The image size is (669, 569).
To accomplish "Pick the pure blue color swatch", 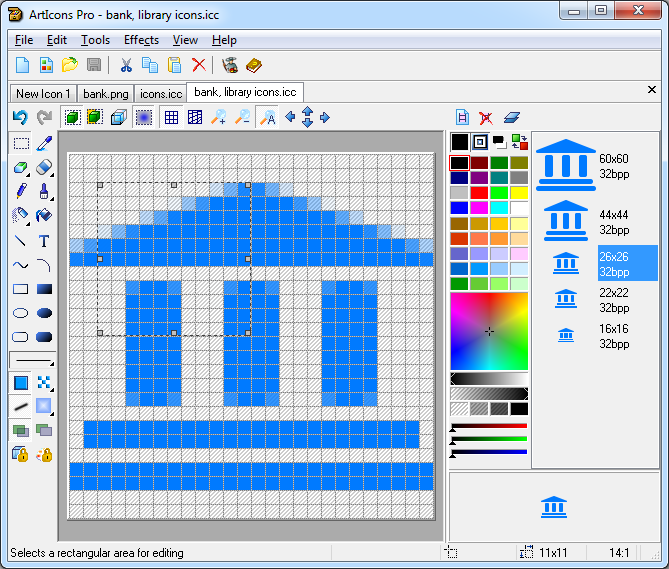I will (459, 208).
